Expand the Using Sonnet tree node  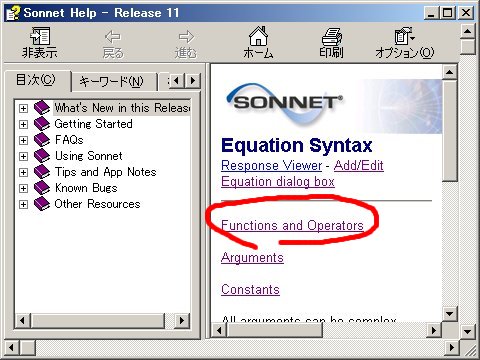pos(23,156)
